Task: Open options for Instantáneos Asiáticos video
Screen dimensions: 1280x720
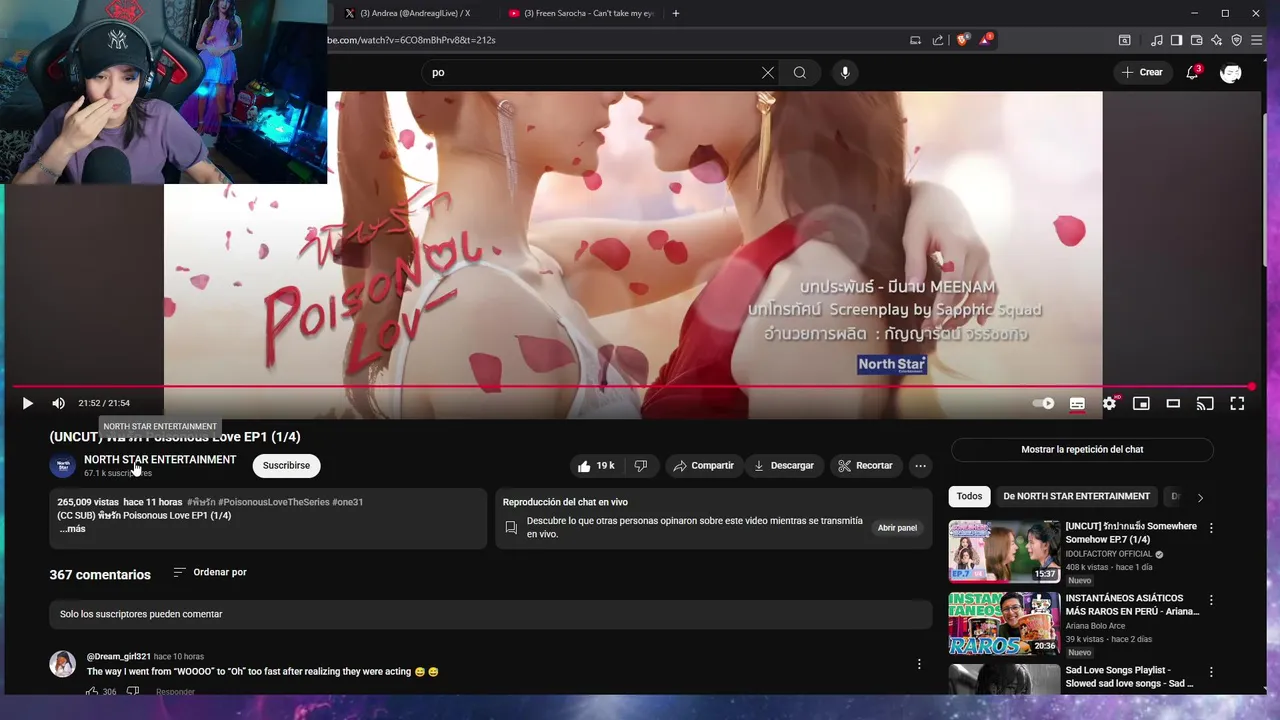Action: (x=1211, y=600)
